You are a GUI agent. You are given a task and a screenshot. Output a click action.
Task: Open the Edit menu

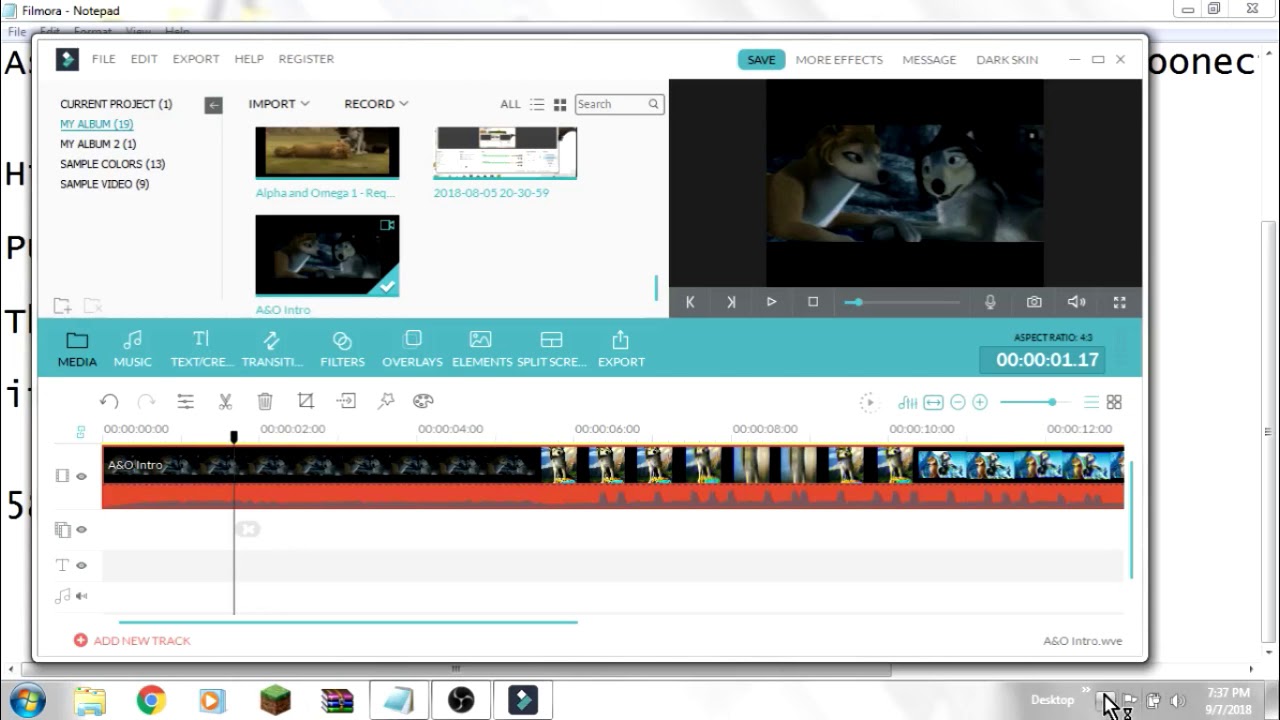(x=144, y=59)
